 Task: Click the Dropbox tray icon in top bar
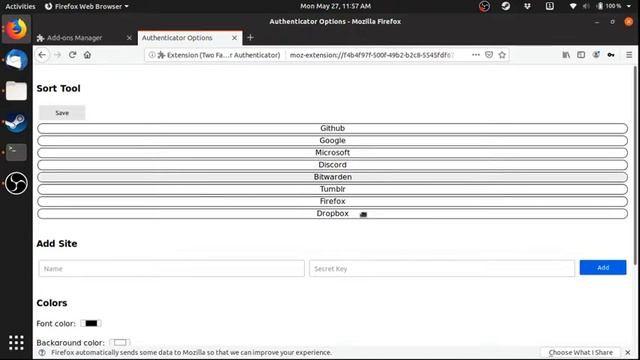point(527,6)
